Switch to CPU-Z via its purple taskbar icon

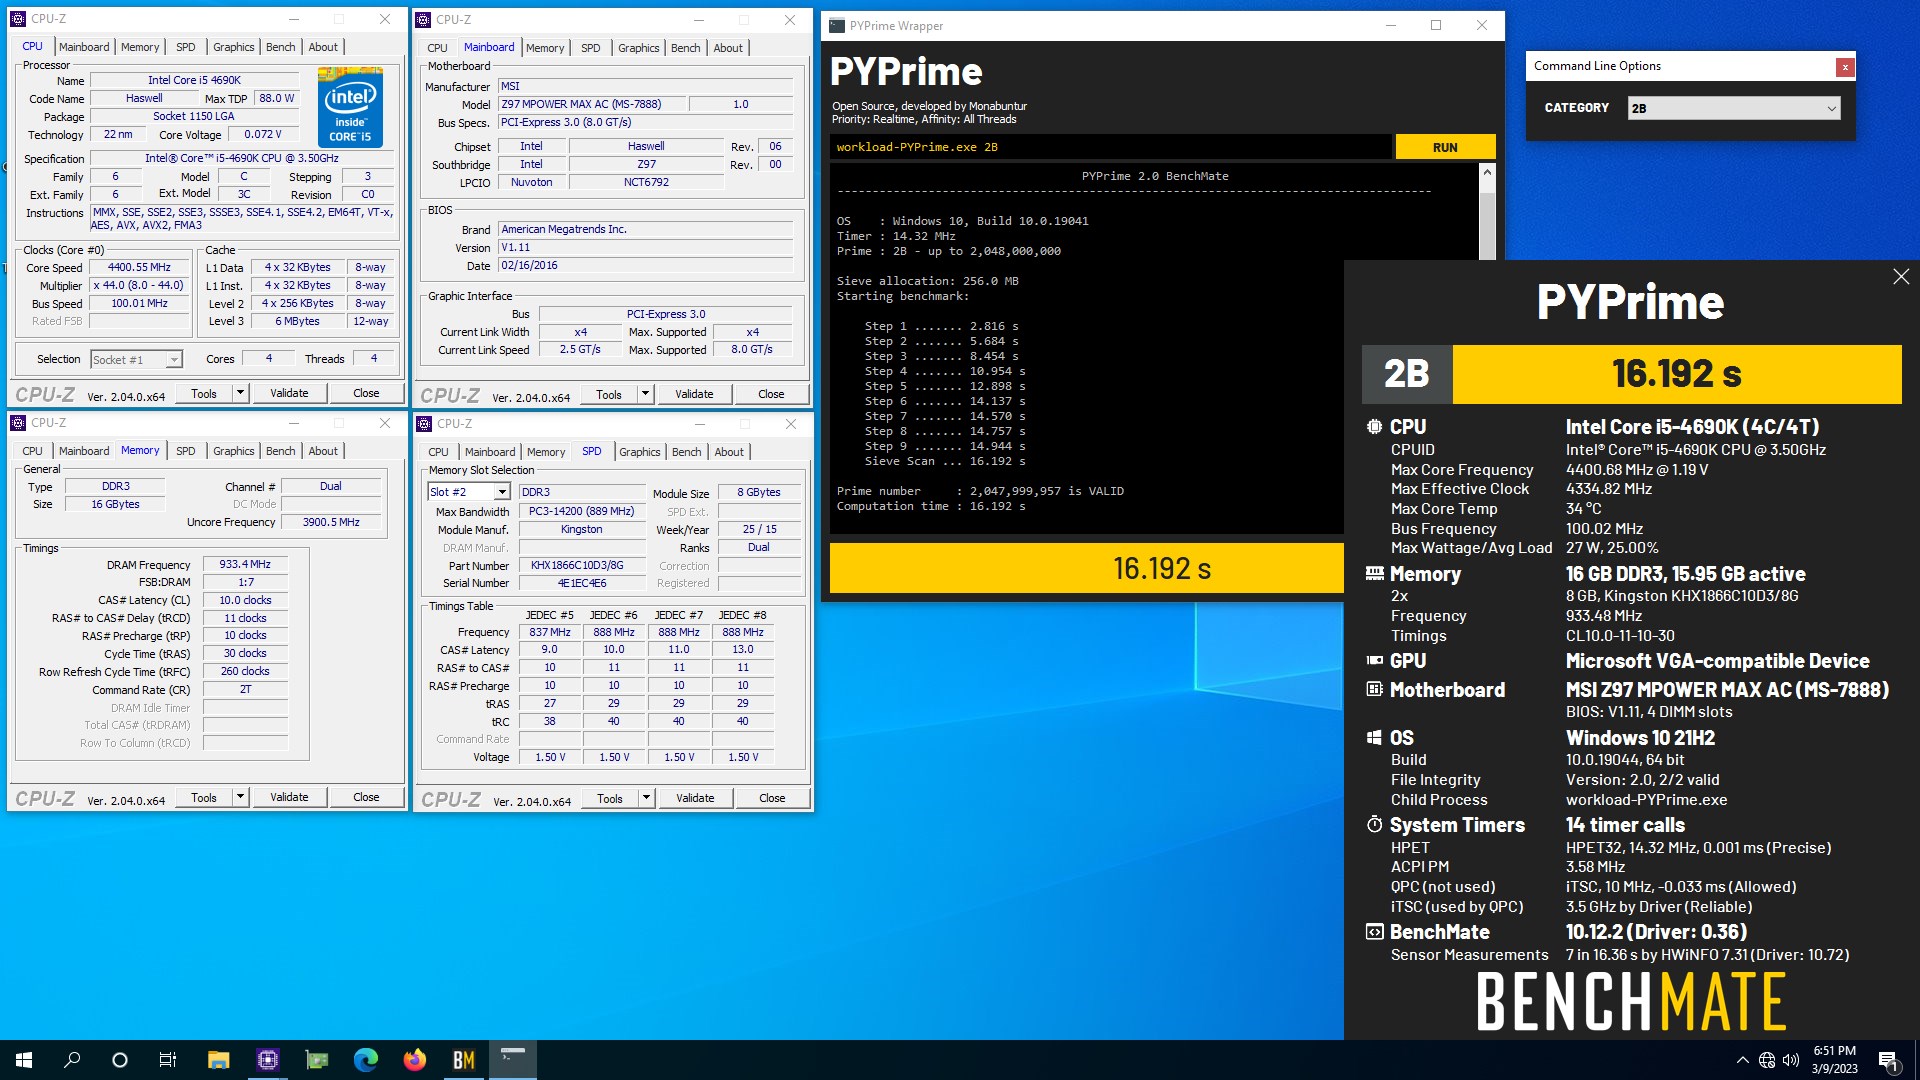click(267, 1060)
